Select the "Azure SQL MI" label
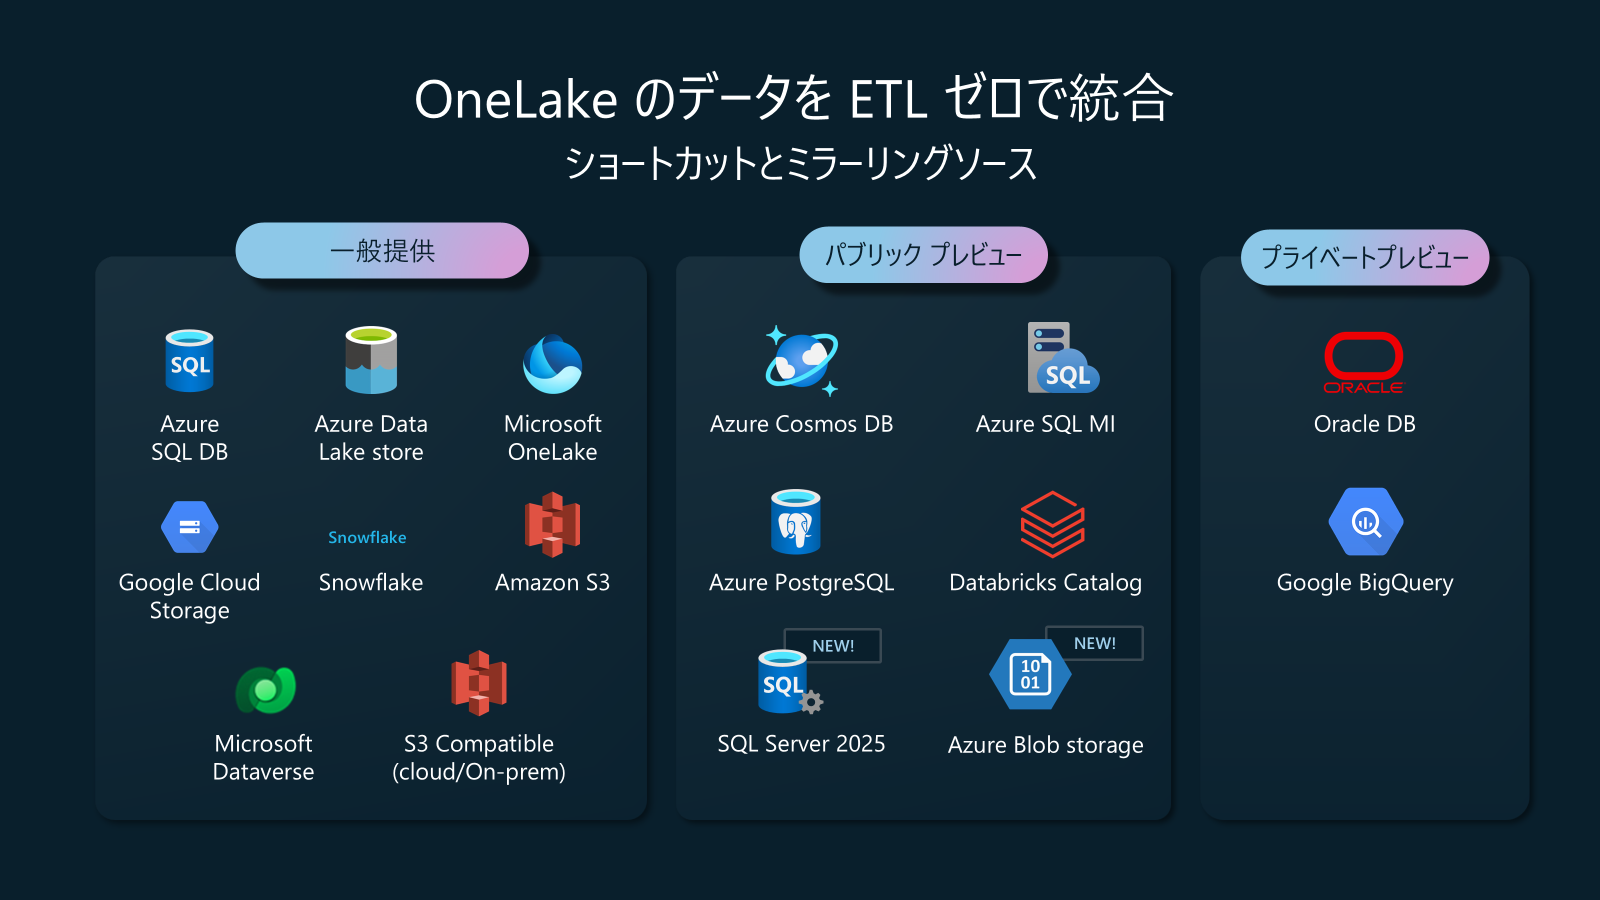Screen dimensions: 1600x900 (x=1046, y=424)
